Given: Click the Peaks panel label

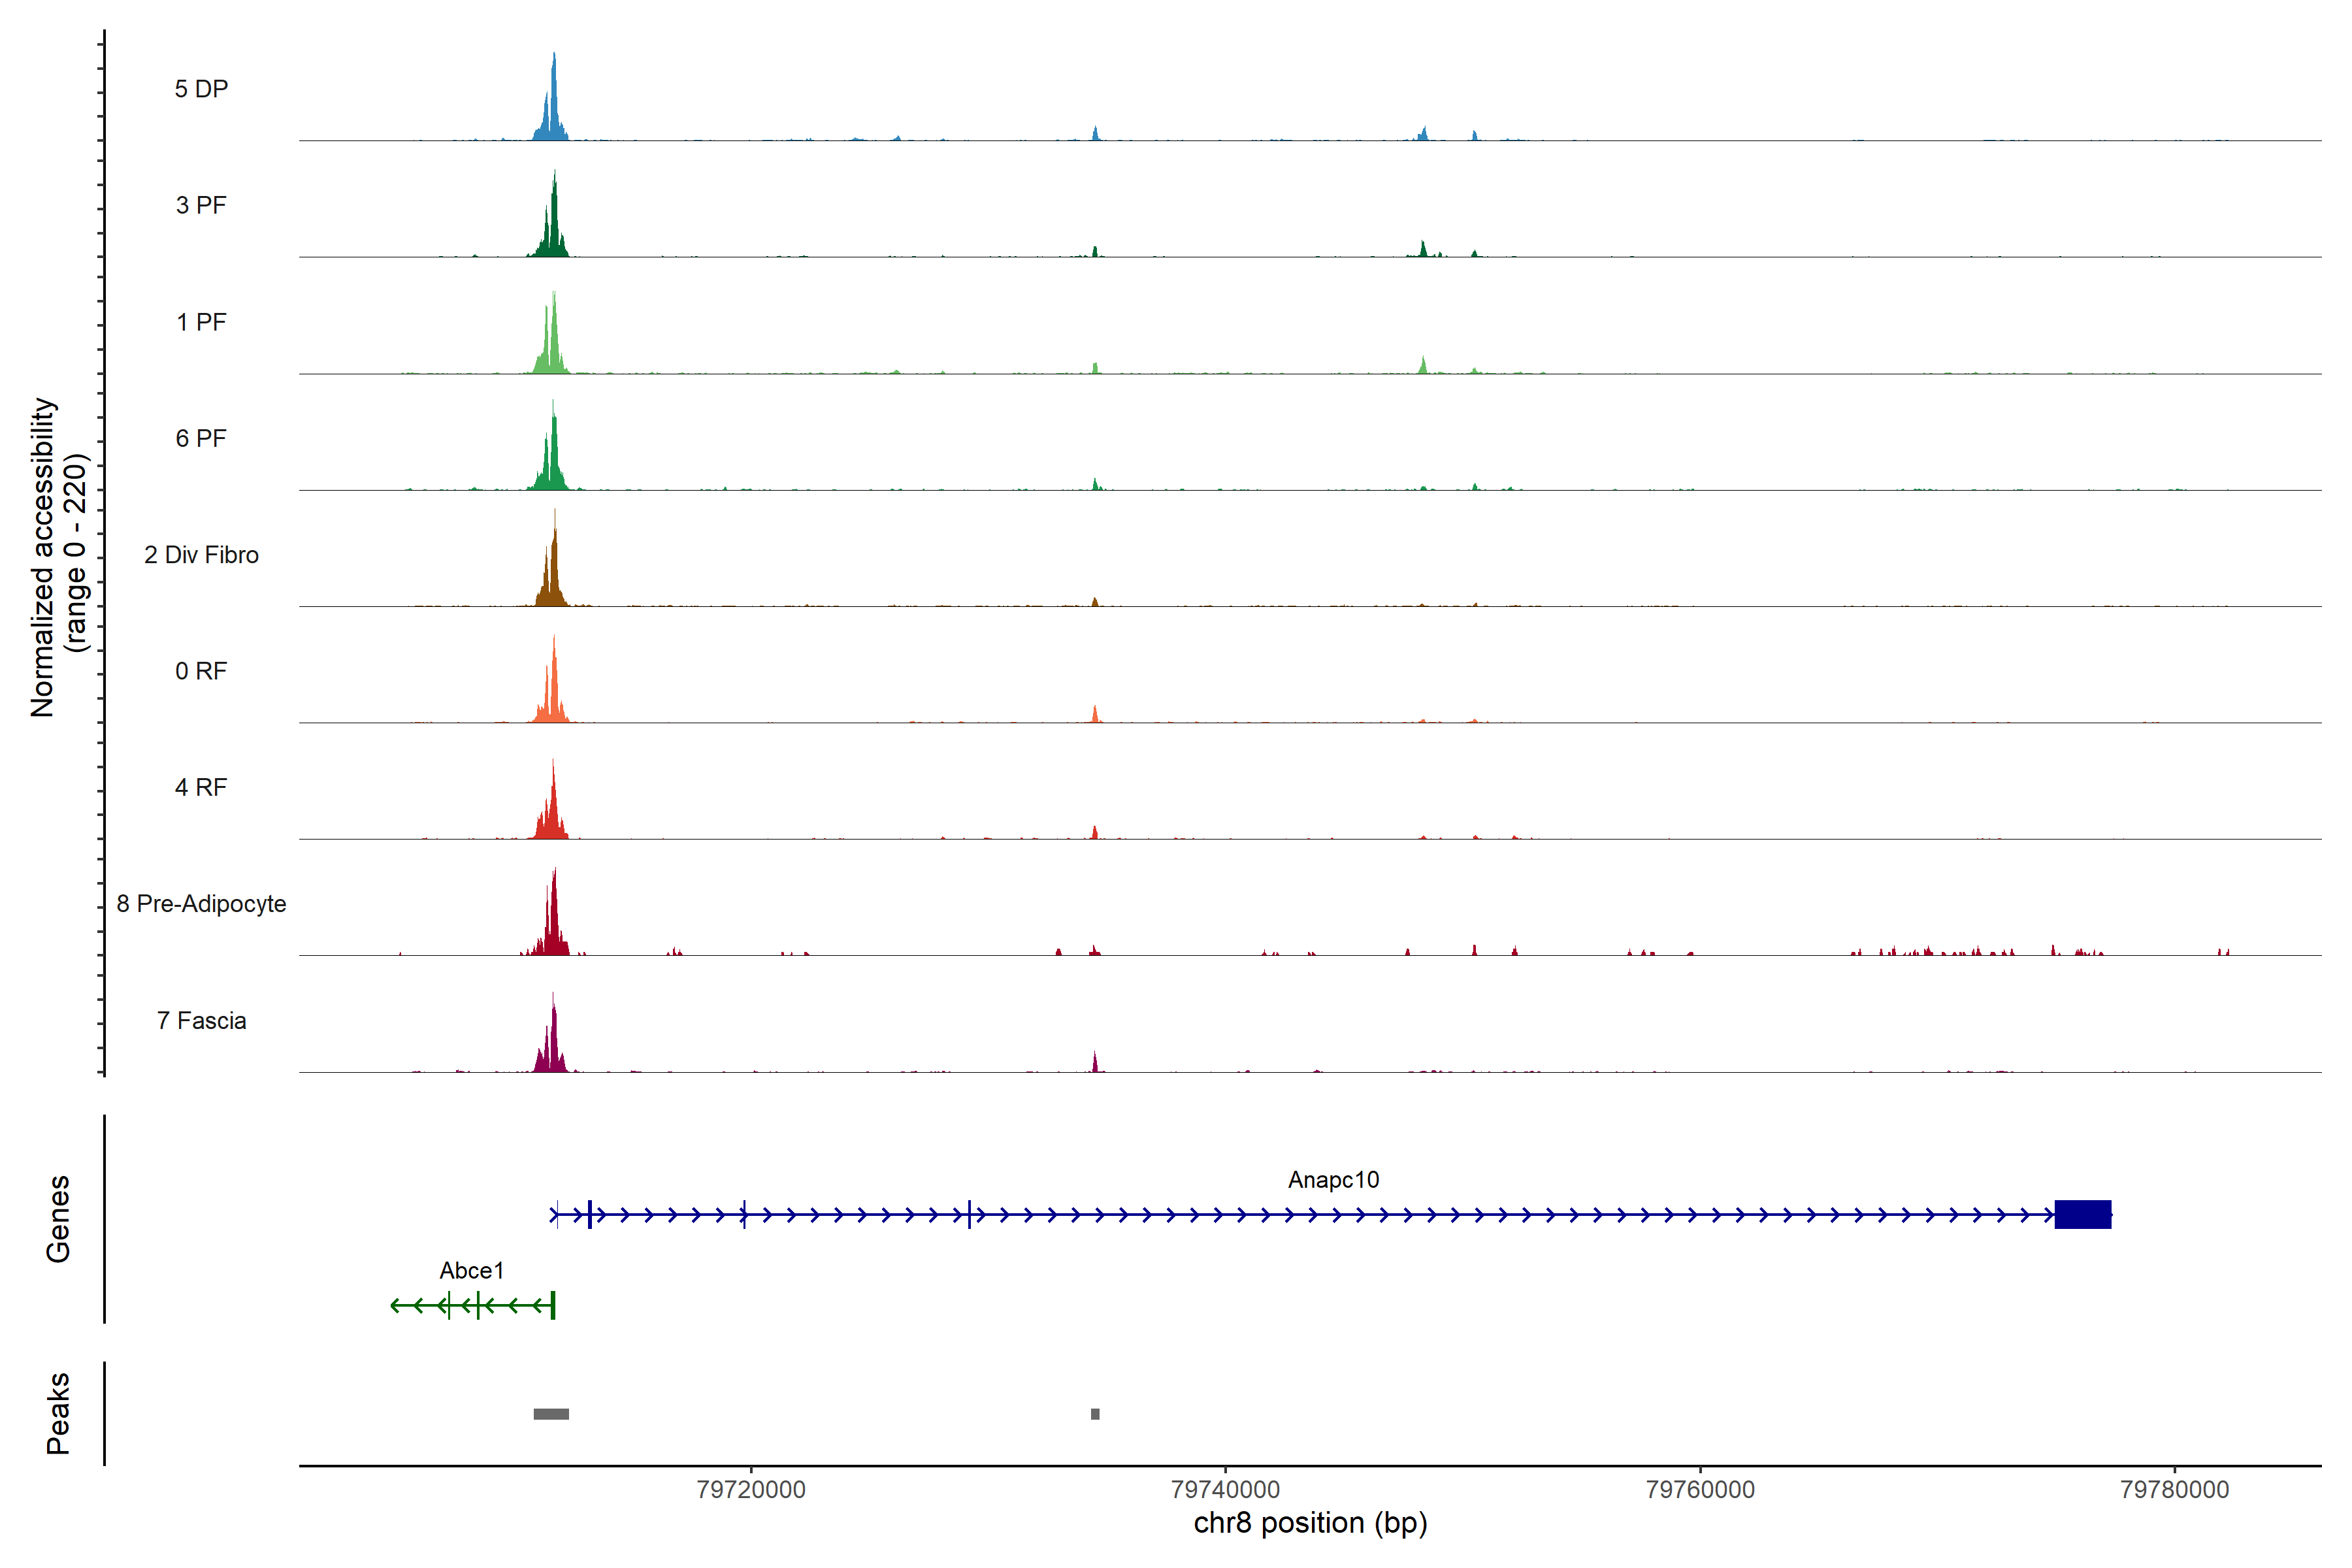Looking at the screenshot, I should tap(58, 1413).
